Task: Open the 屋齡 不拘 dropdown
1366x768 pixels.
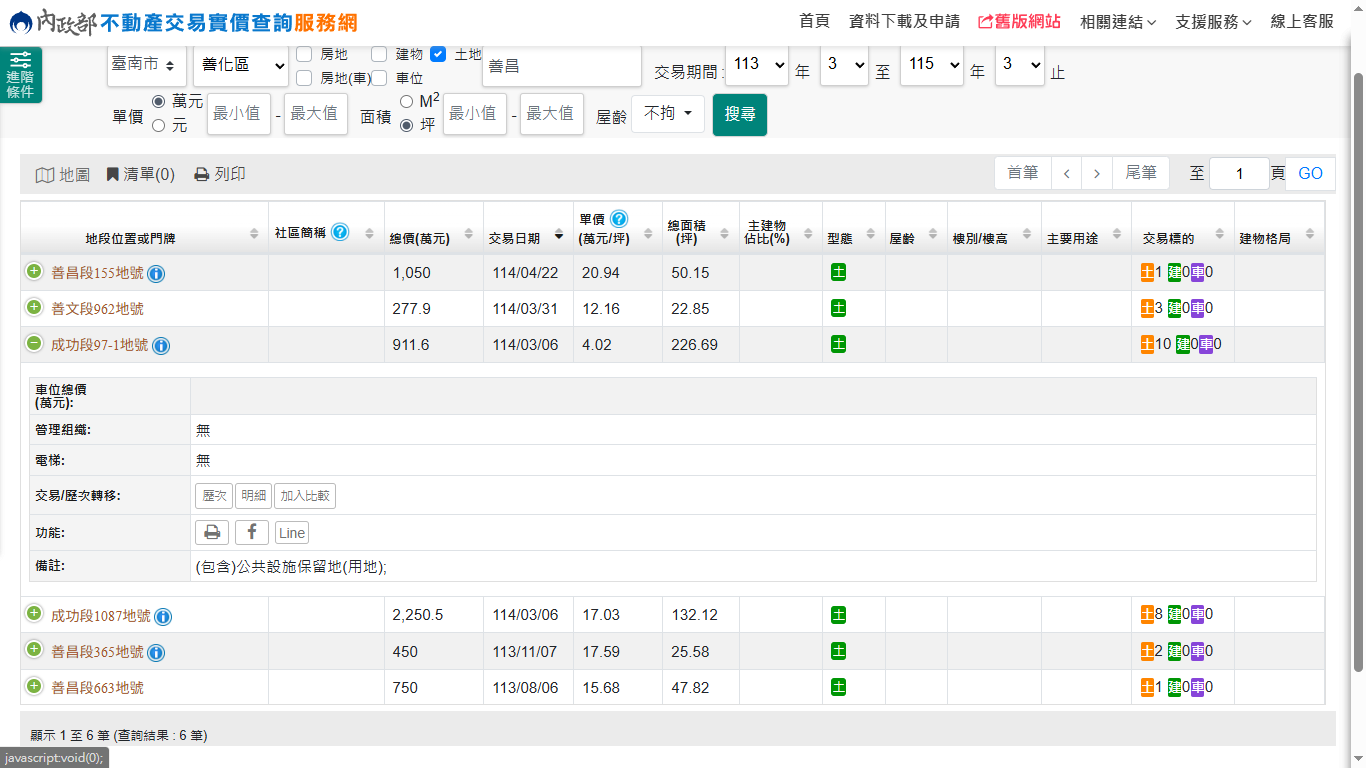Action: 667,114
